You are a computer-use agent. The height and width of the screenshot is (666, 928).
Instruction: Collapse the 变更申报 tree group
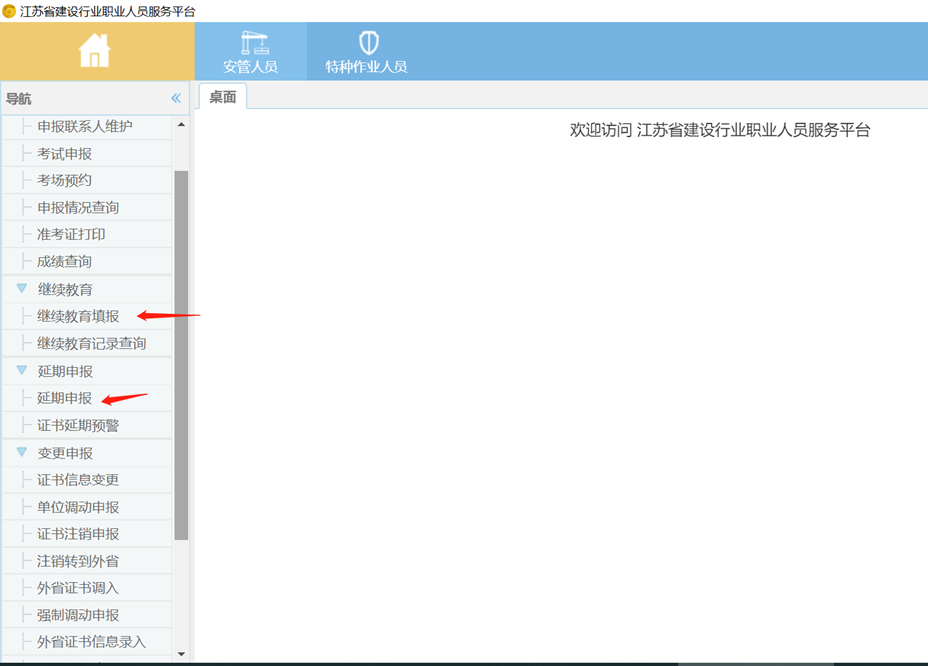click(x=22, y=452)
